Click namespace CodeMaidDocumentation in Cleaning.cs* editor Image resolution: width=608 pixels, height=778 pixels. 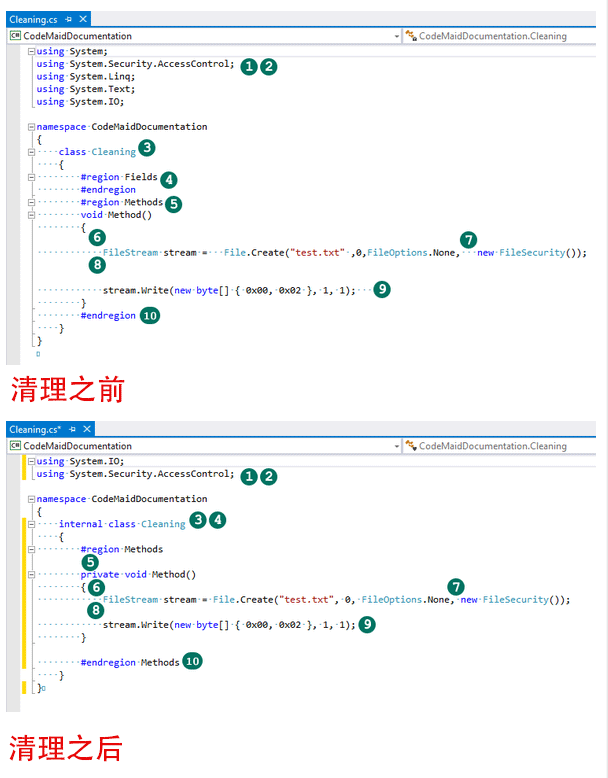[x=122, y=499]
